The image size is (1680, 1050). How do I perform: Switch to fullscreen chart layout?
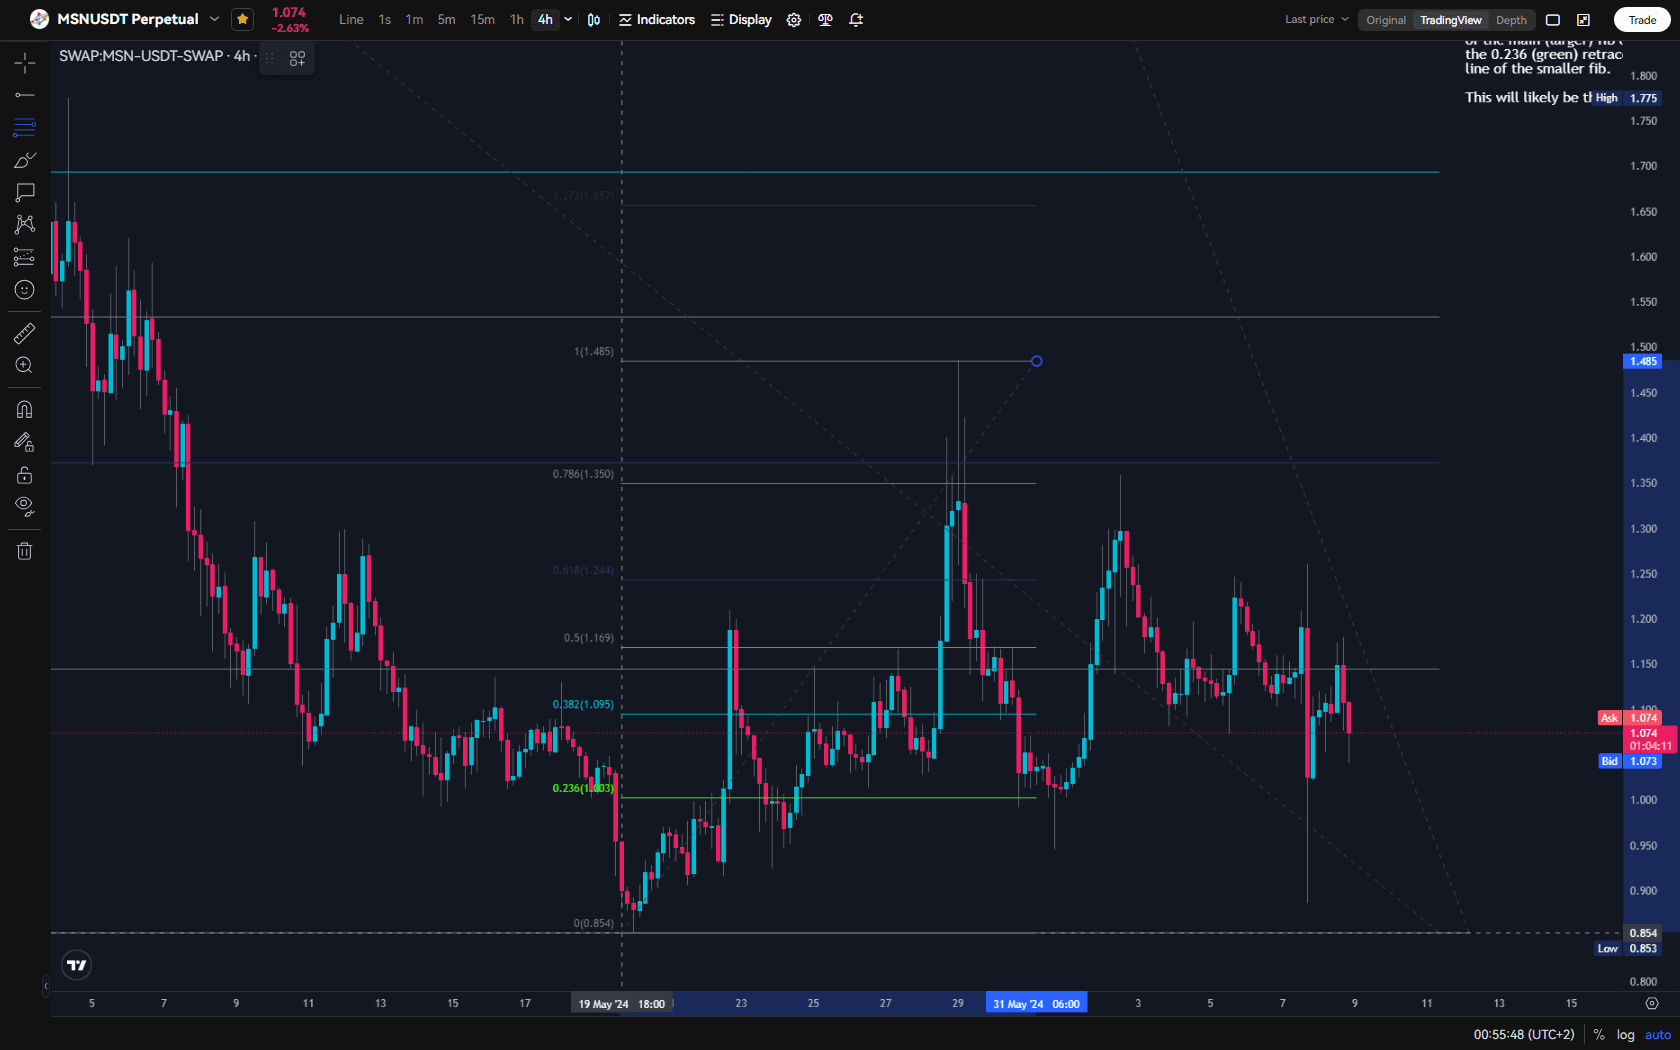[x=1553, y=20]
